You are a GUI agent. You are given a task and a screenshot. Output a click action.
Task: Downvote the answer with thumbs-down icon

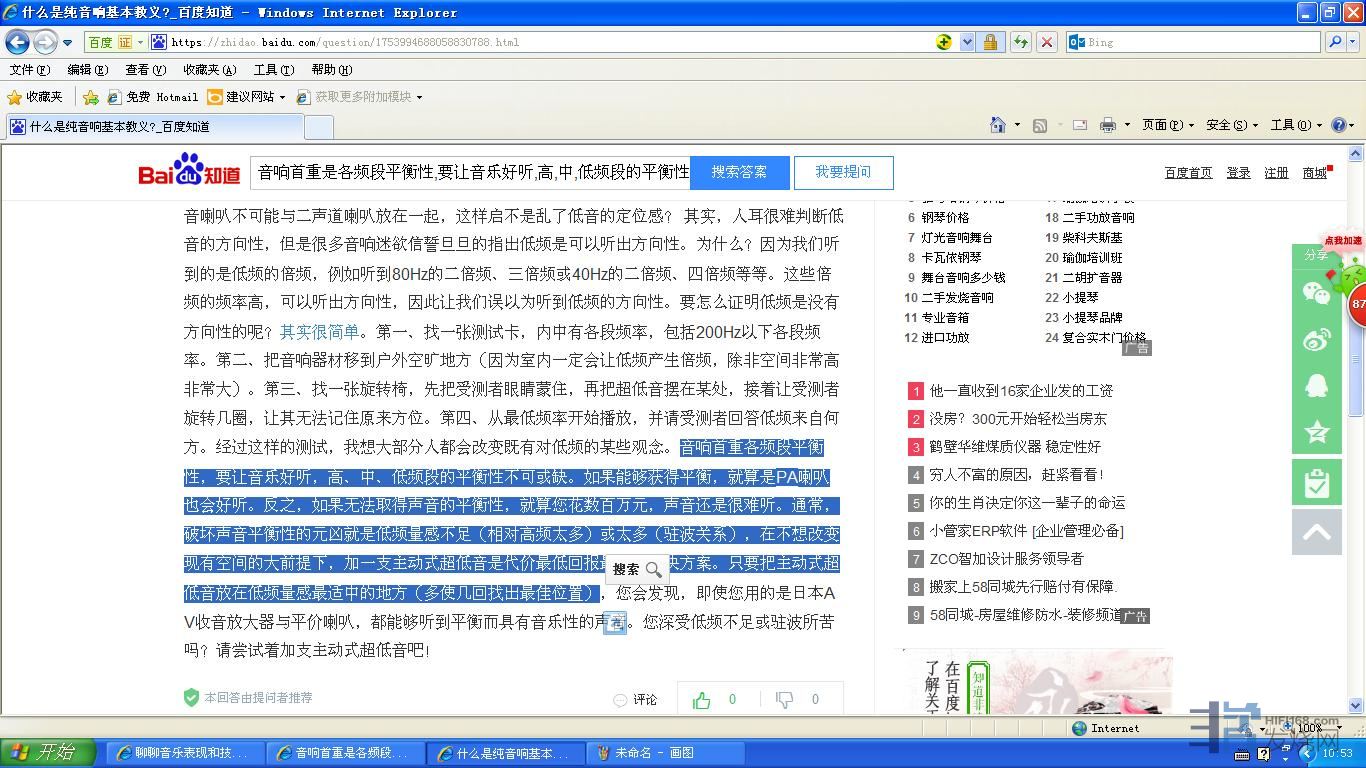[785, 700]
